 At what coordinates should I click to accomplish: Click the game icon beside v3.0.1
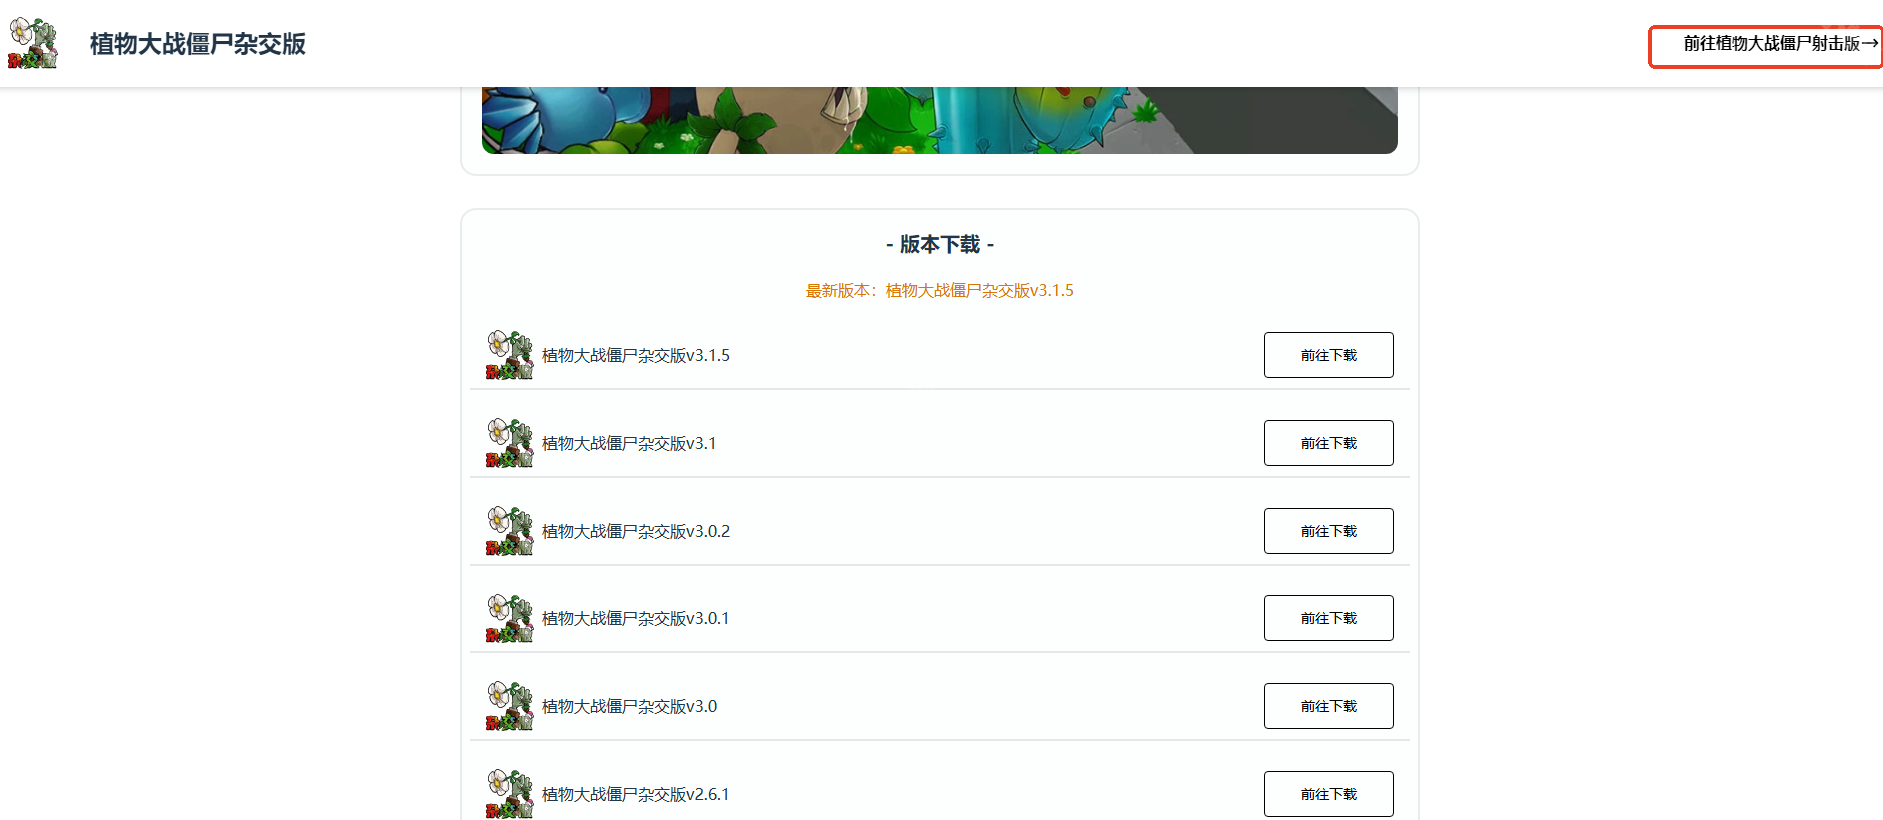510,618
